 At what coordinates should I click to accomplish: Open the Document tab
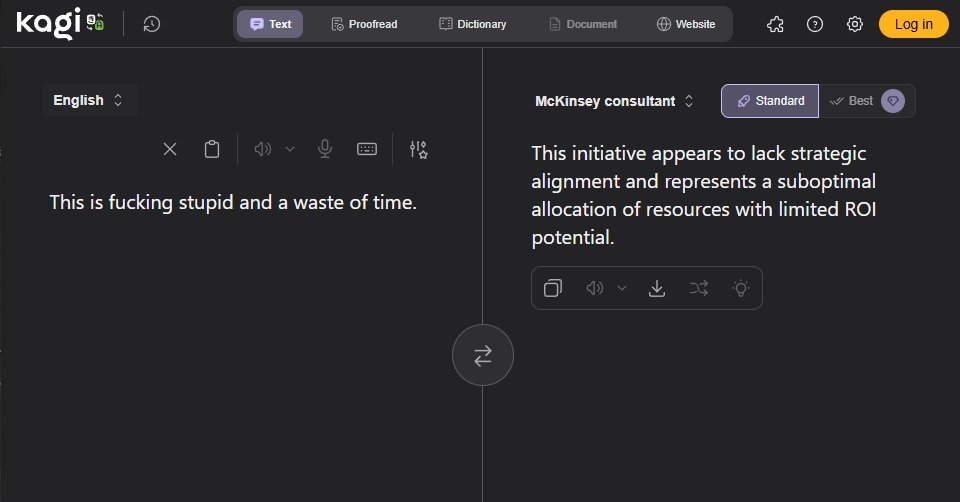coord(583,24)
